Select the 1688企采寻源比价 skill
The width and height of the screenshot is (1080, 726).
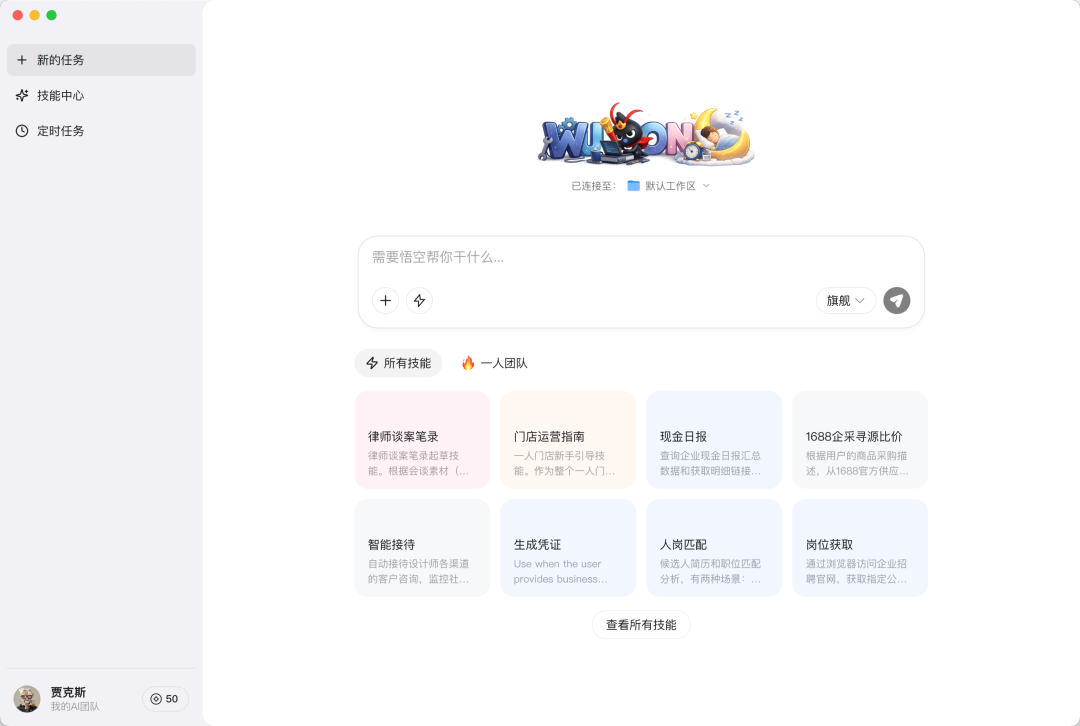click(x=859, y=440)
